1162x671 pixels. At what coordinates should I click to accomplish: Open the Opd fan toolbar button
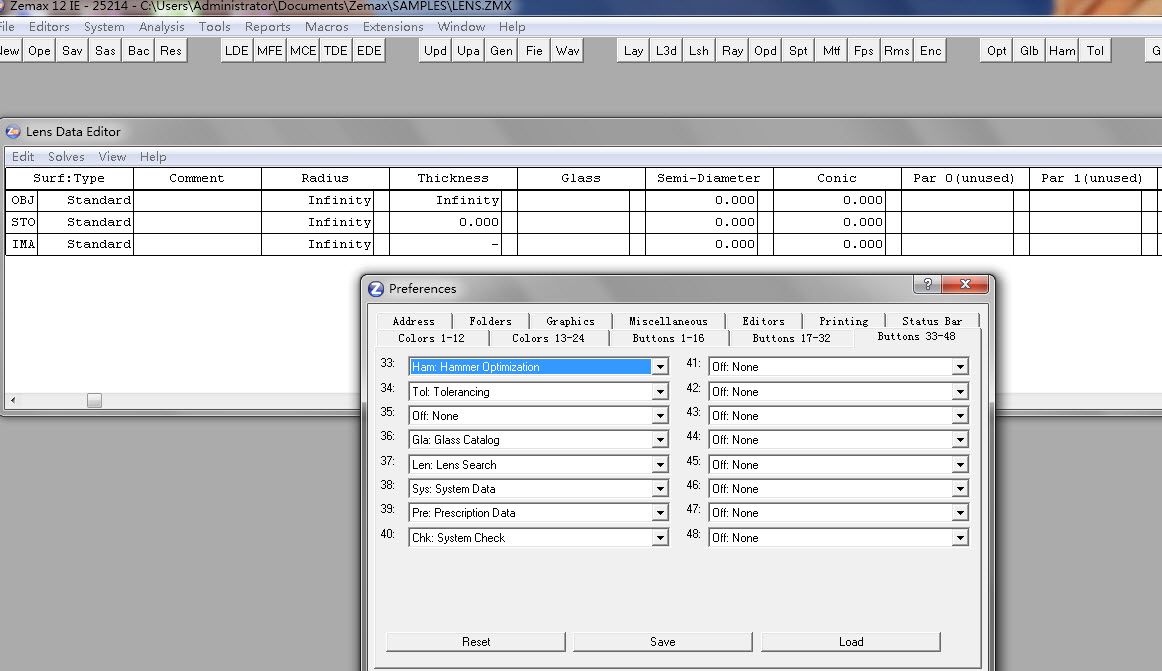(x=766, y=50)
